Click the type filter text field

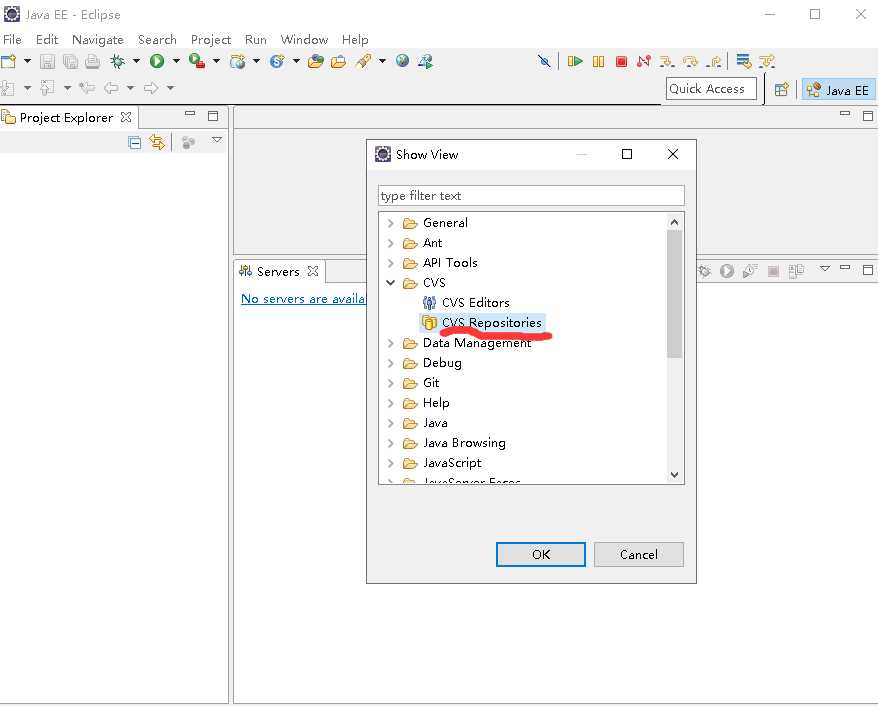pyautogui.click(x=531, y=195)
